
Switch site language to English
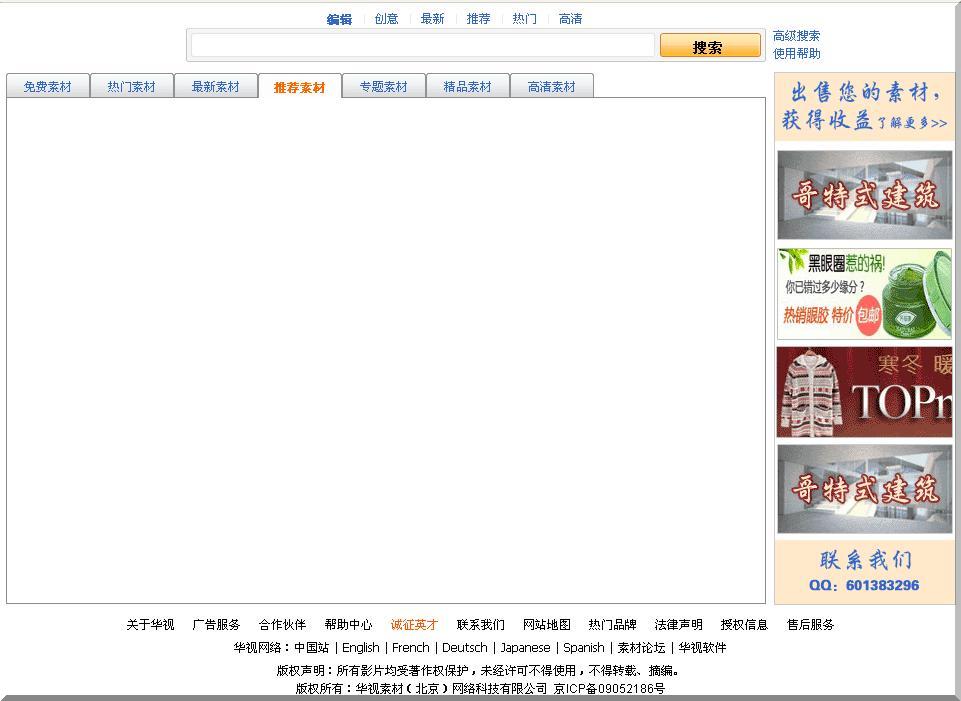360,648
